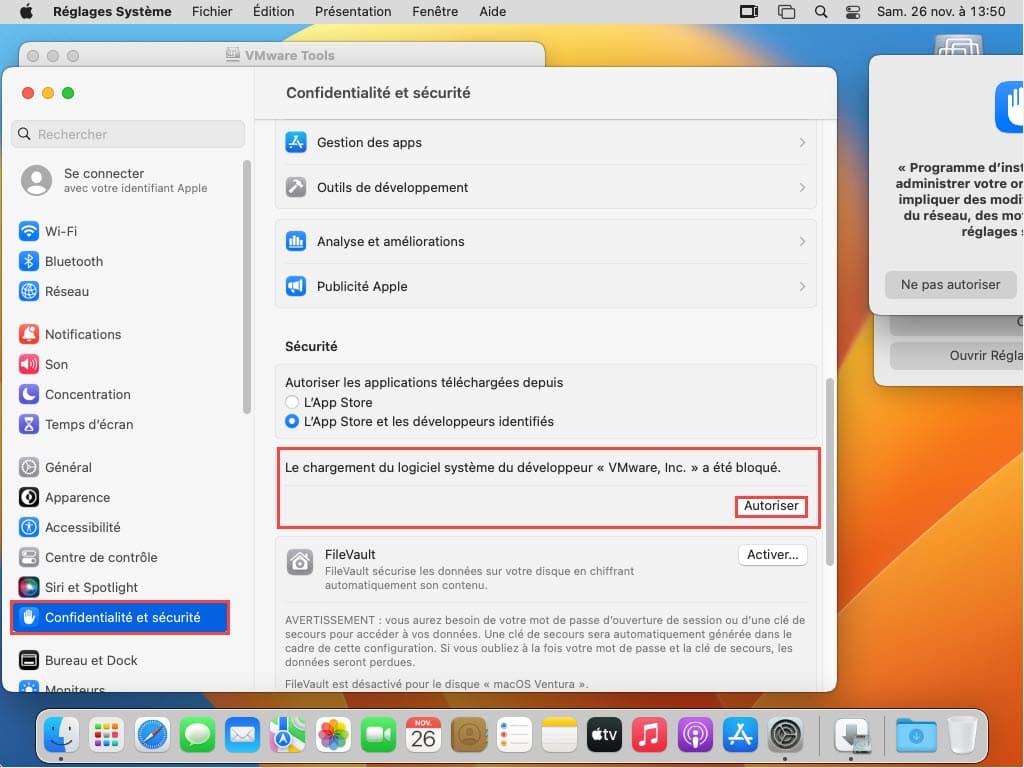1024x768 pixels.
Task: Click the Outils de développement hammer icon
Action: pos(296,187)
